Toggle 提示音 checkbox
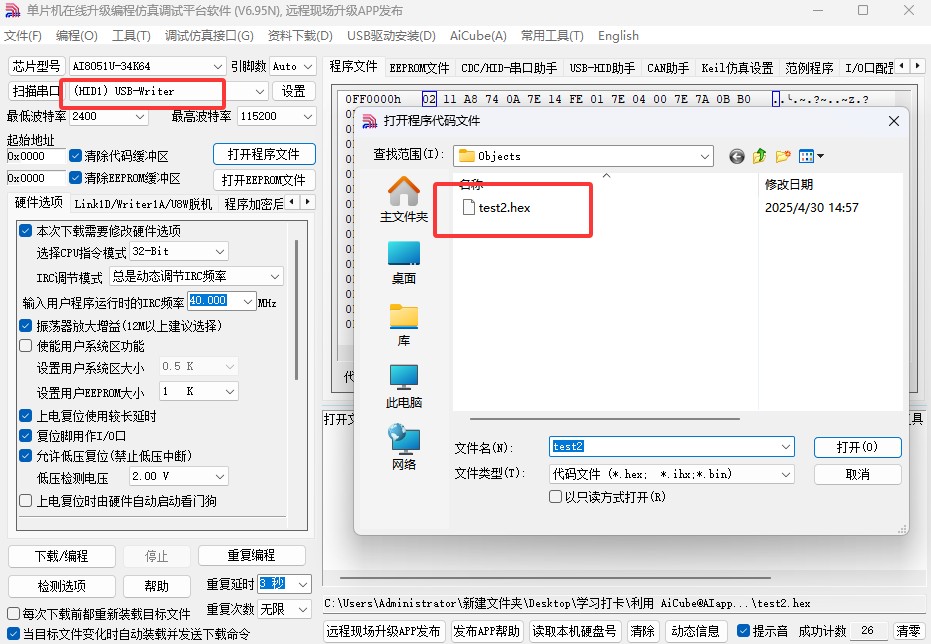Screen dimensions: 931x644 click(743, 631)
